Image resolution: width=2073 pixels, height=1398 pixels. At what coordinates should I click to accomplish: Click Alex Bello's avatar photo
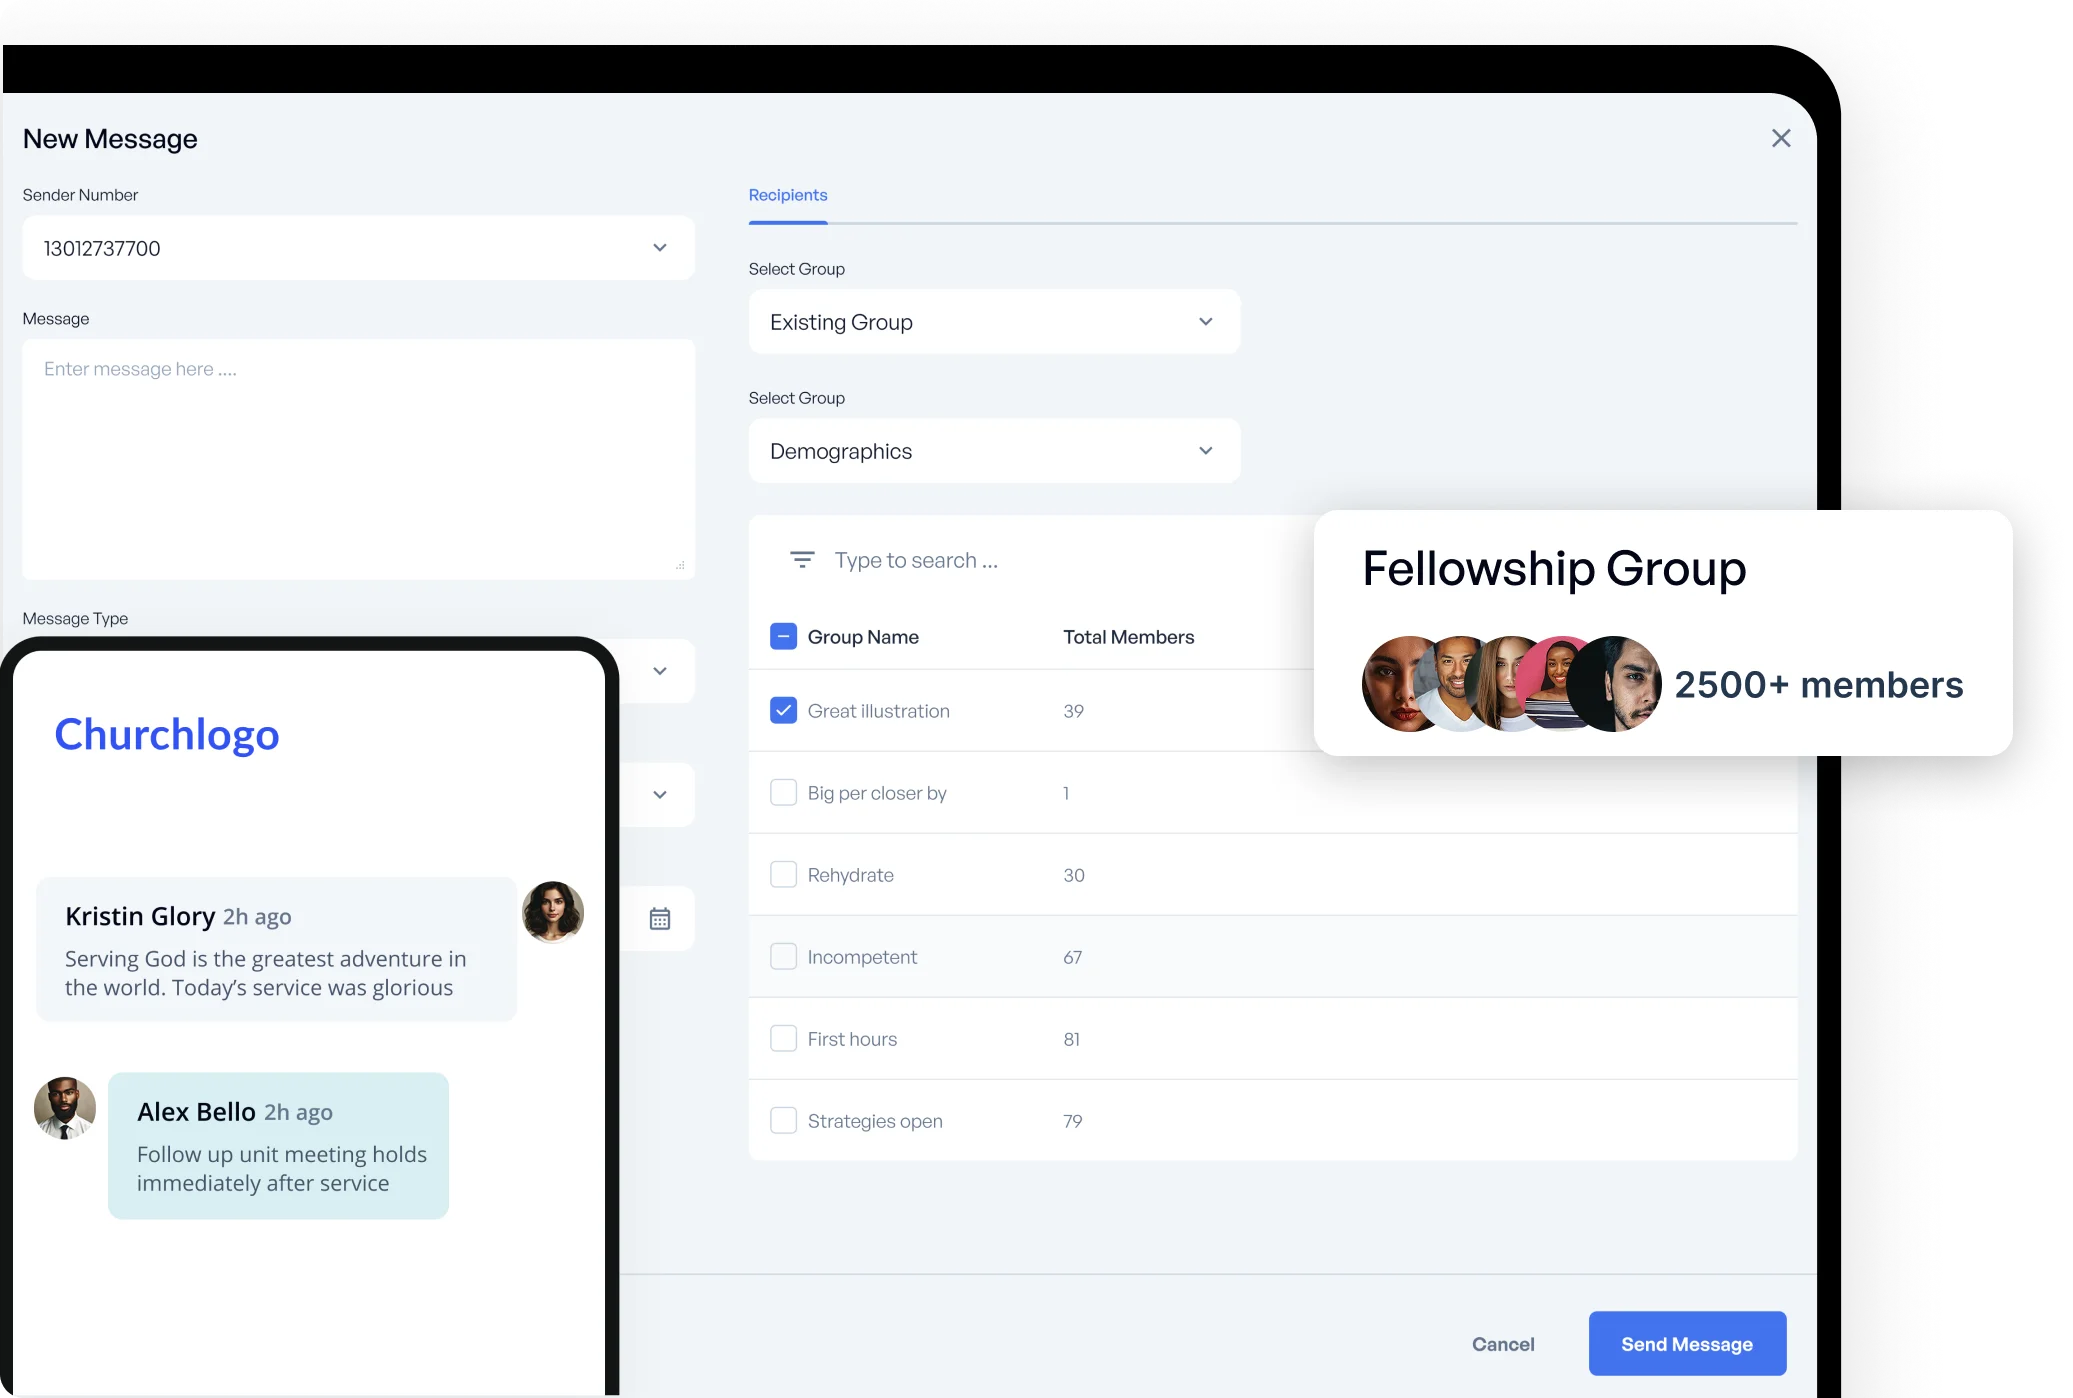pyautogui.click(x=65, y=1108)
